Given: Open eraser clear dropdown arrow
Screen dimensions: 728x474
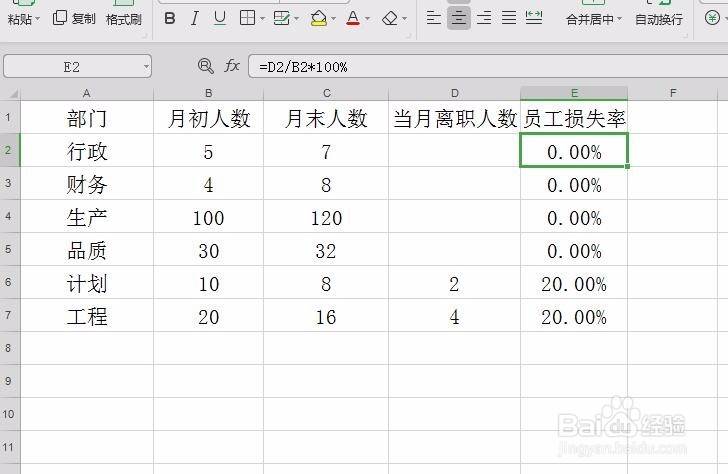Looking at the screenshot, I should click(x=404, y=19).
